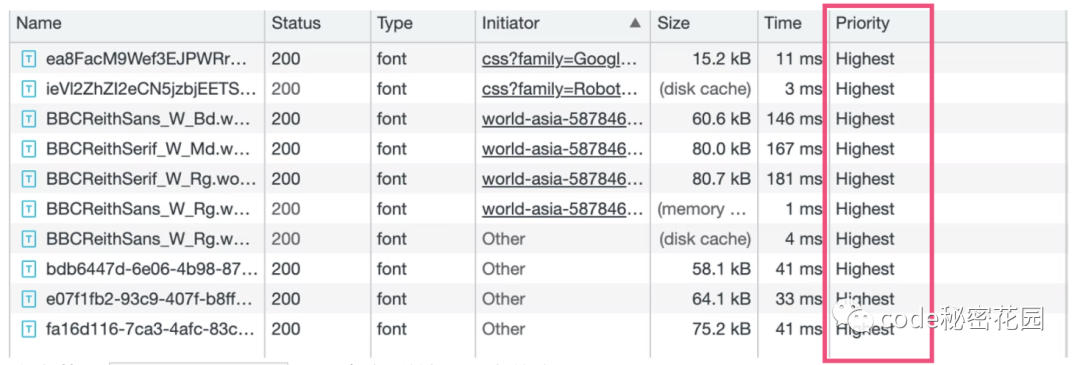Image resolution: width=1080 pixels, height=365 pixels.
Task: Sort by the Status column header
Action: point(296,23)
